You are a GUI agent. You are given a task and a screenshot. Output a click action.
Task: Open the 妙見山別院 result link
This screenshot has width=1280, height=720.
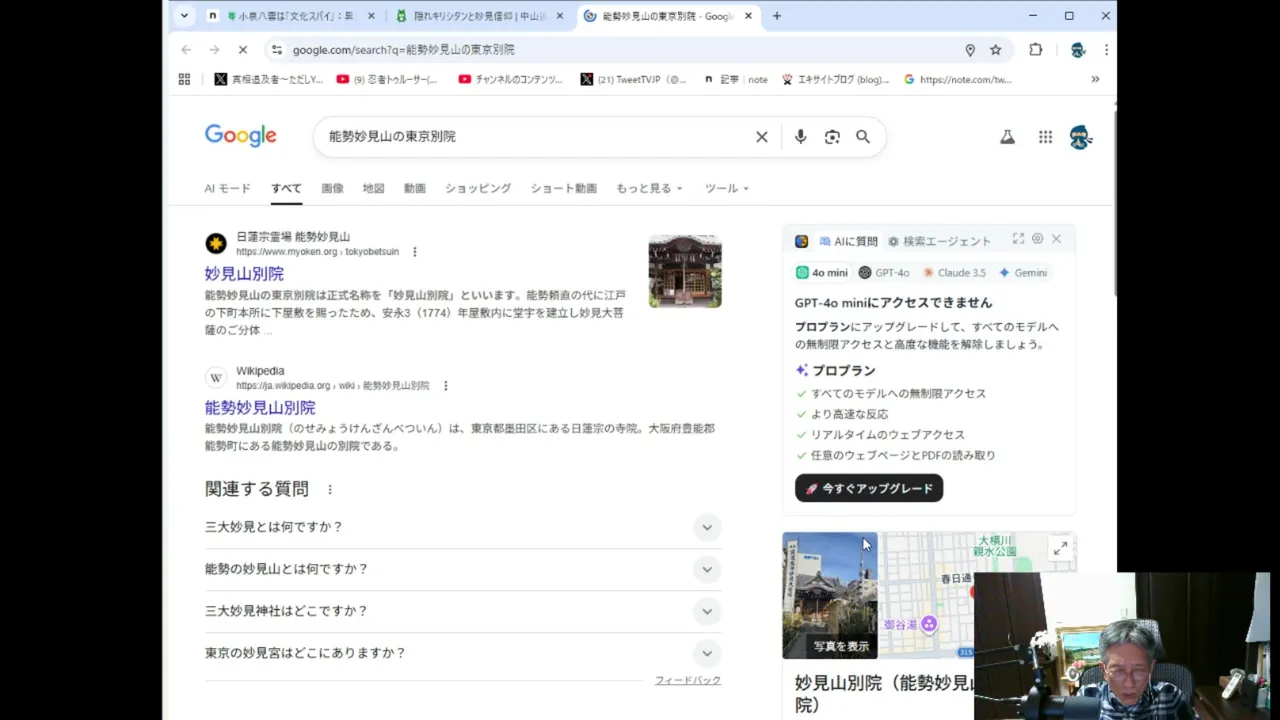(x=244, y=274)
